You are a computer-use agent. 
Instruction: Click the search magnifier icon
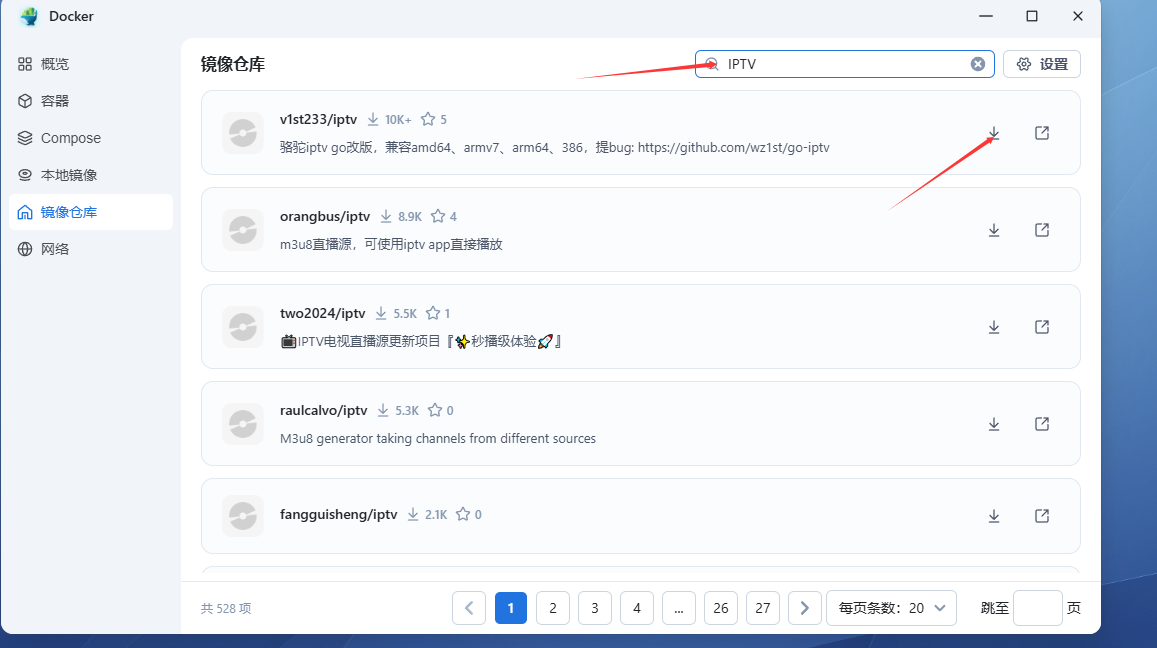click(711, 64)
